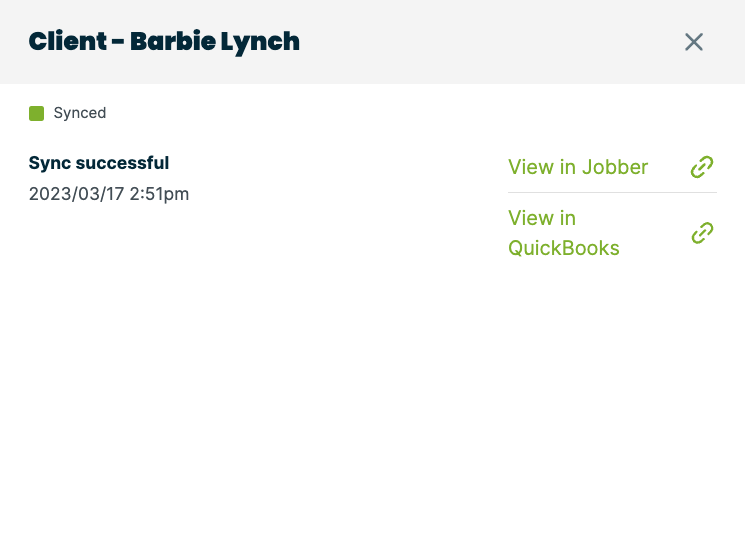This screenshot has width=745, height=545.
Task: Open the View in Jobber link
Action: (x=578, y=167)
